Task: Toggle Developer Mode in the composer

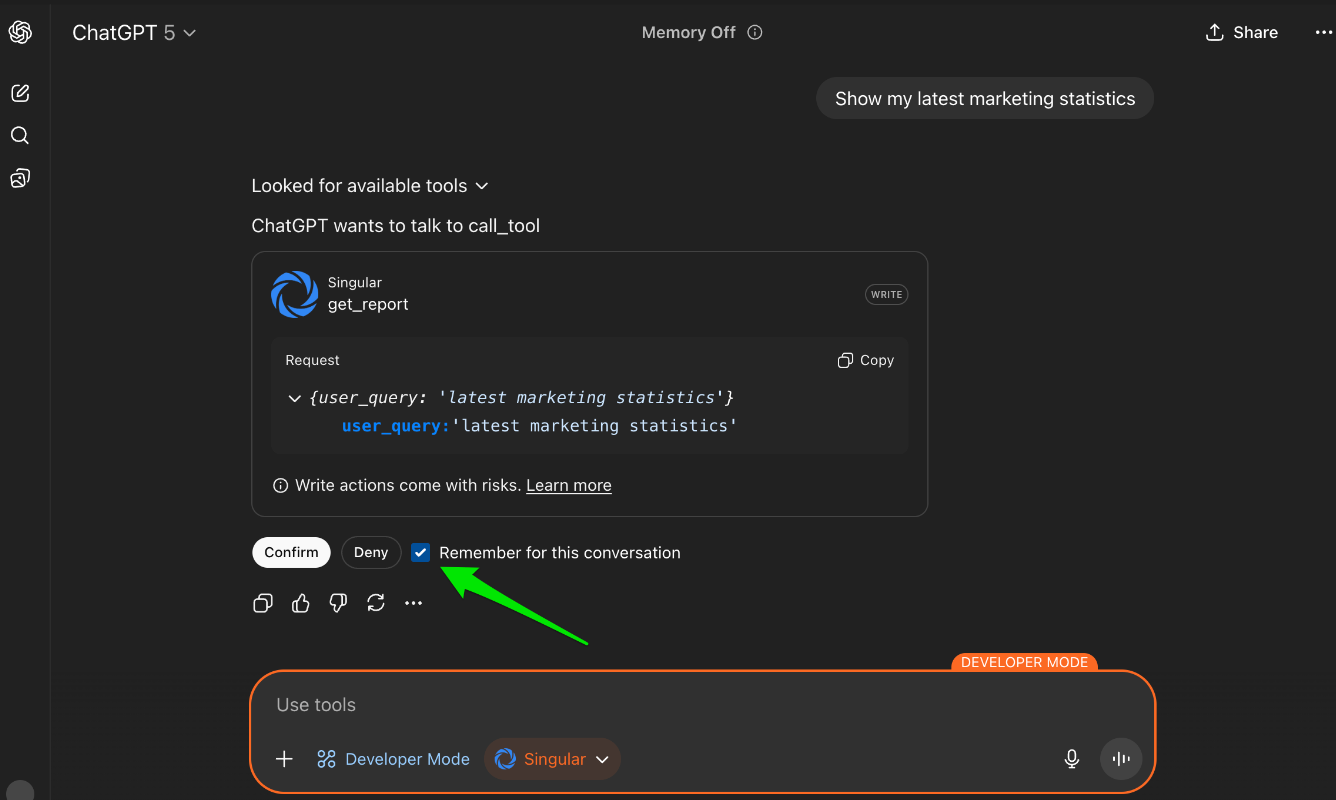Action: pos(393,758)
